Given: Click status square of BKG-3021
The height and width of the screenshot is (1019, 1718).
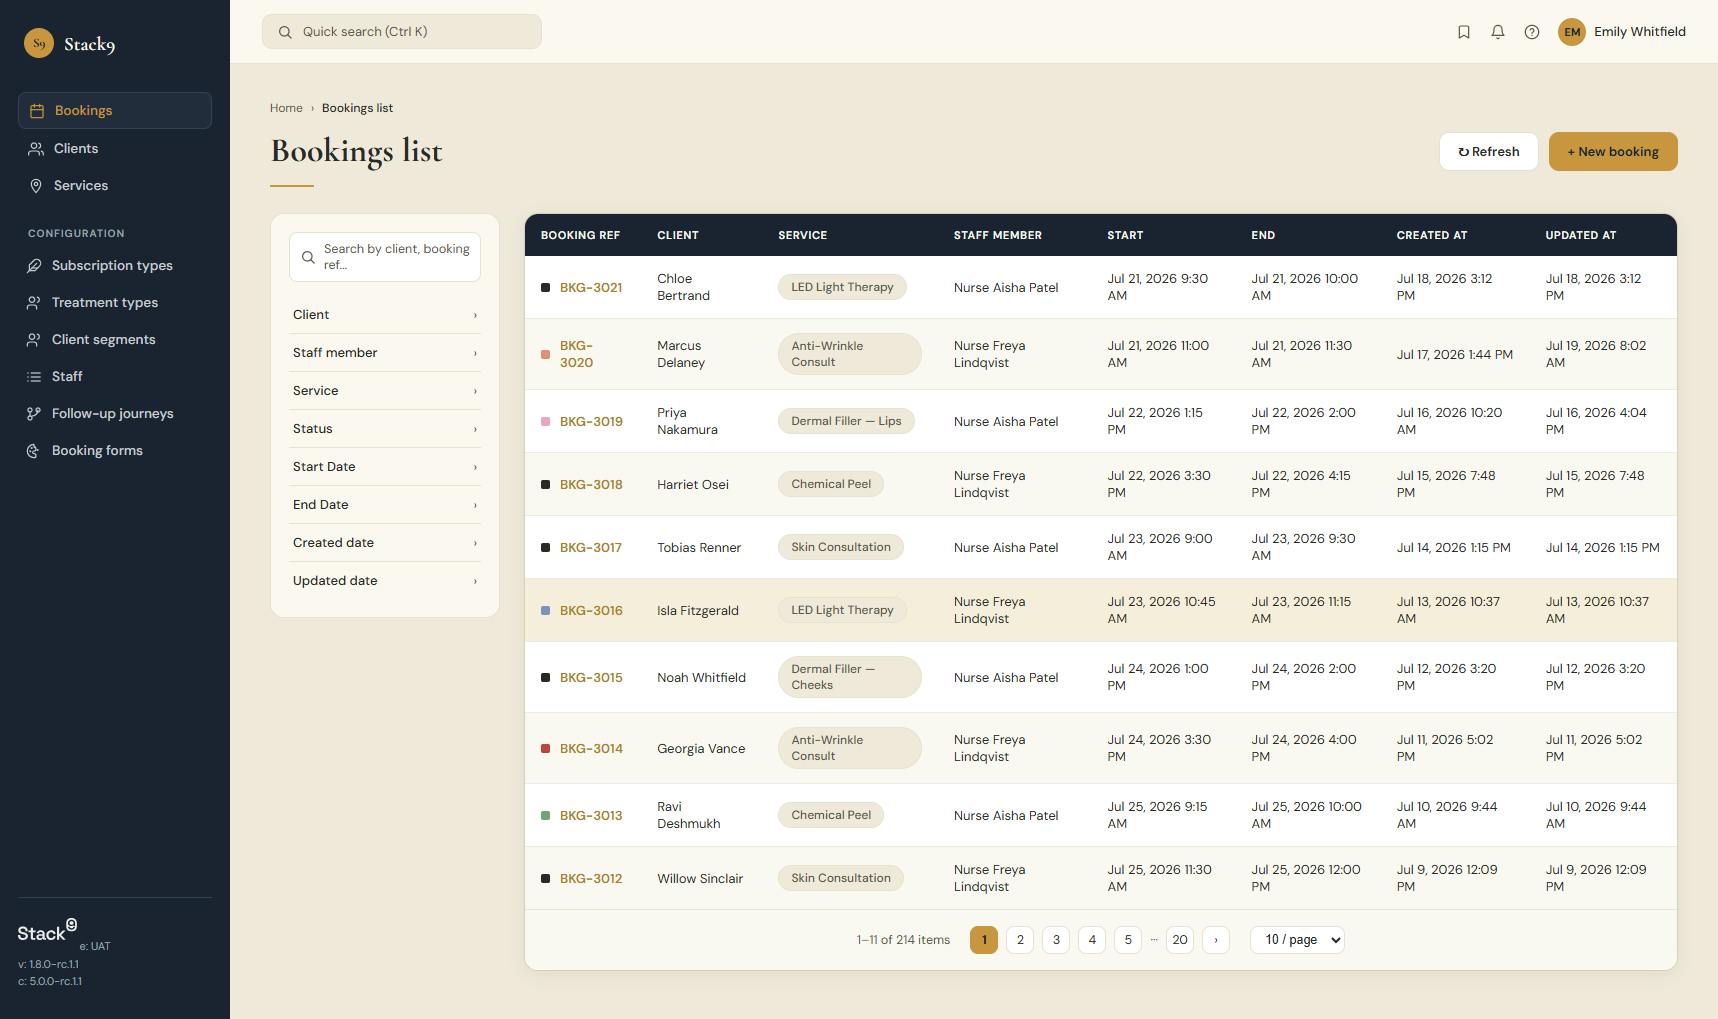Looking at the screenshot, I should [545, 288].
